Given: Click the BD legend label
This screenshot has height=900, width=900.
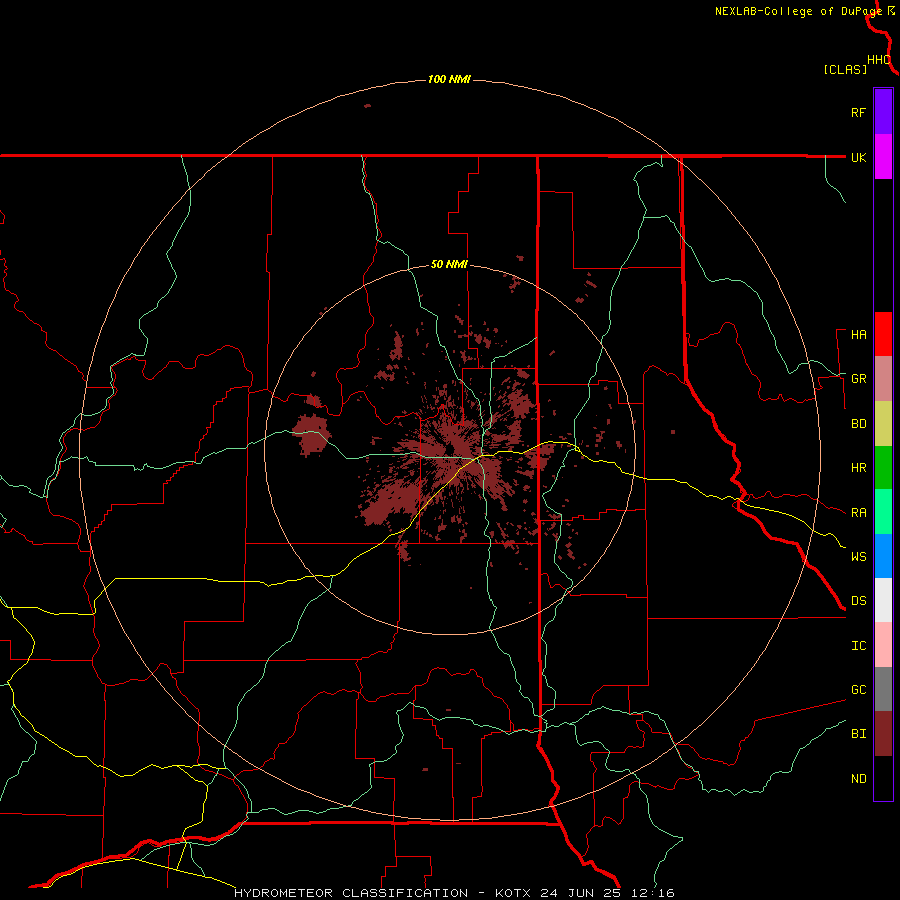Looking at the screenshot, I should [858, 424].
